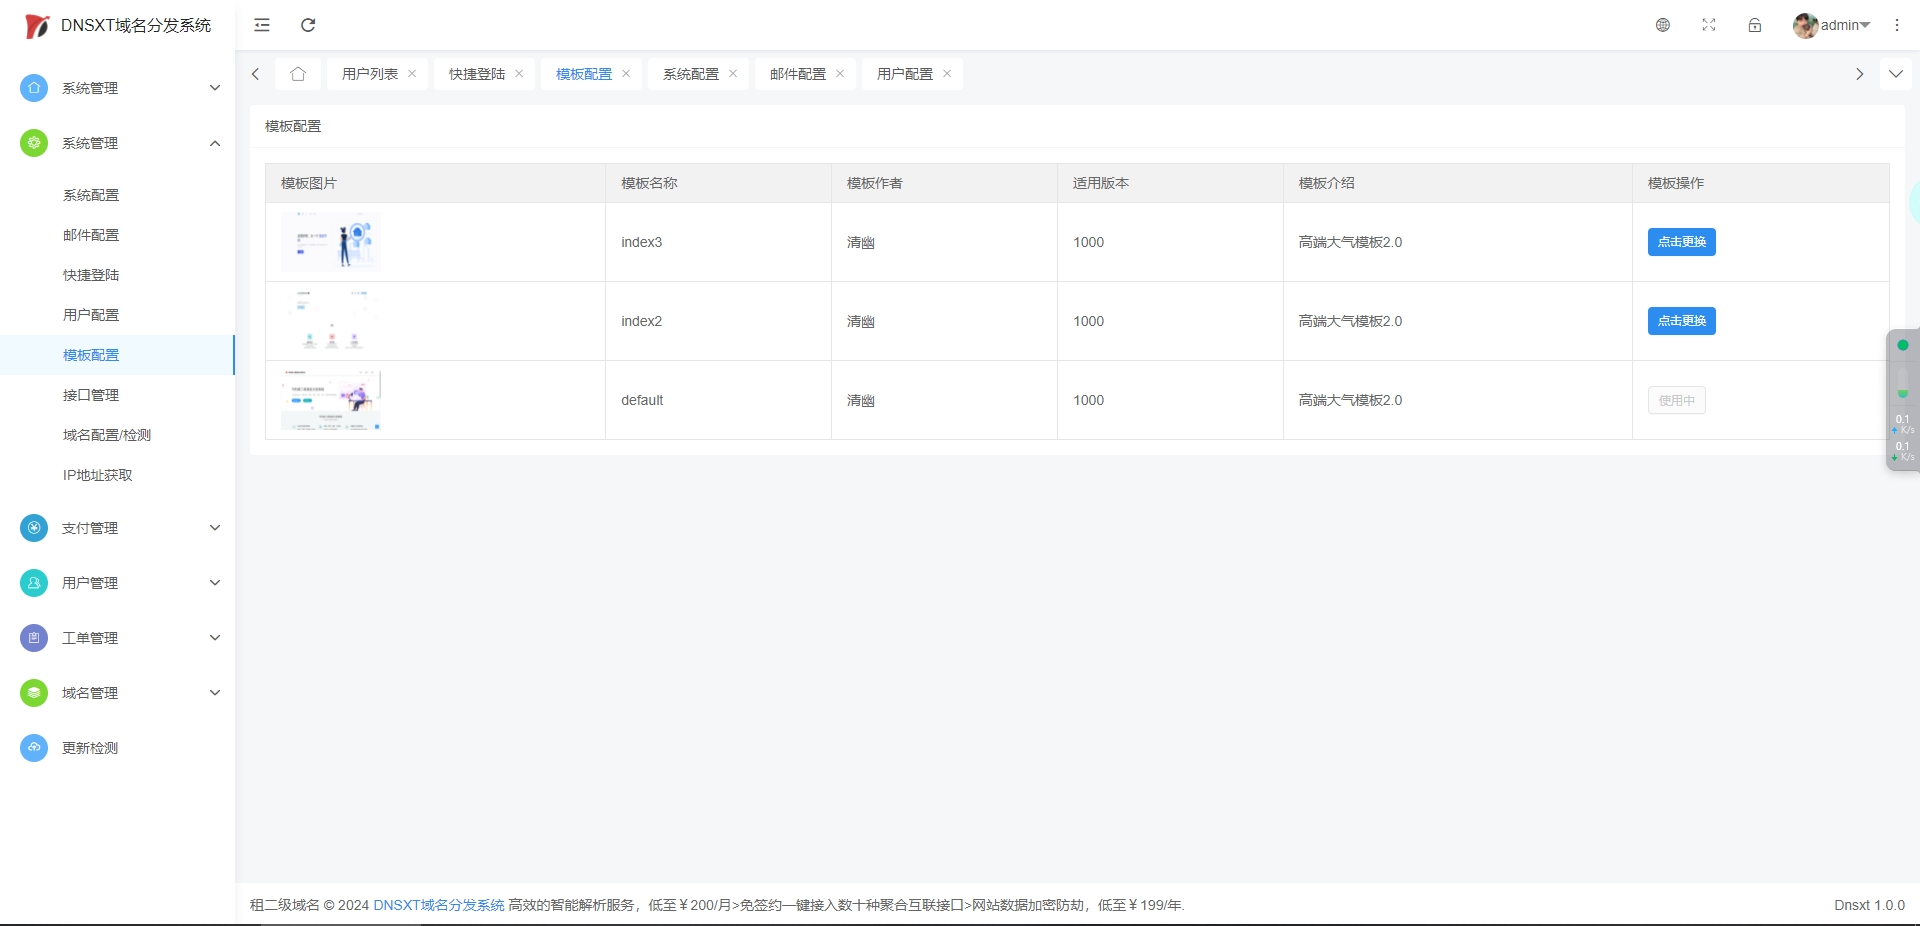Close the 系统配置 tab
The height and width of the screenshot is (926, 1920).
coord(733,74)
